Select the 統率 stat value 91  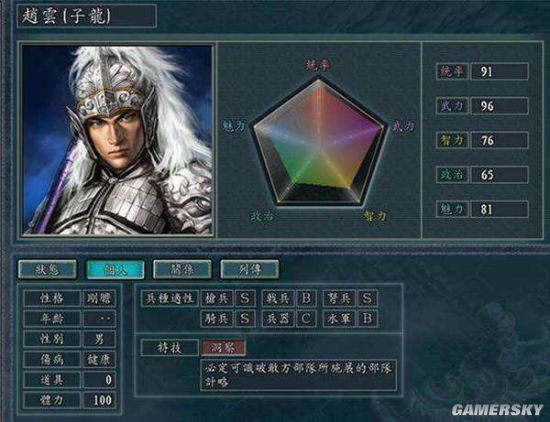499,72
